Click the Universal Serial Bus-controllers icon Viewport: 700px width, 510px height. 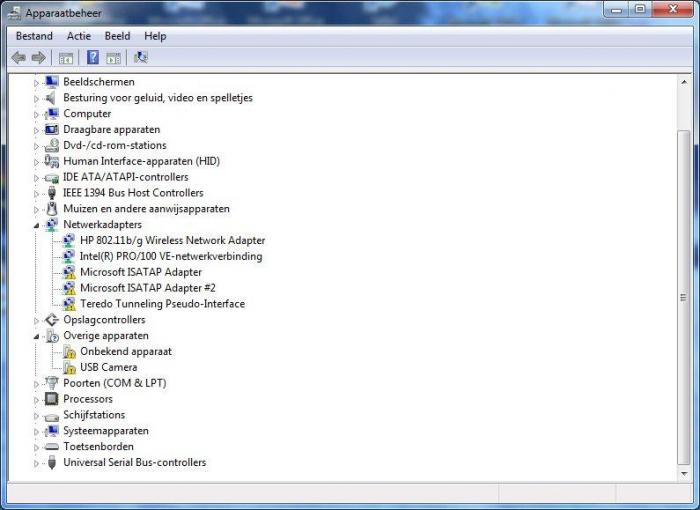tap(52, 462)
